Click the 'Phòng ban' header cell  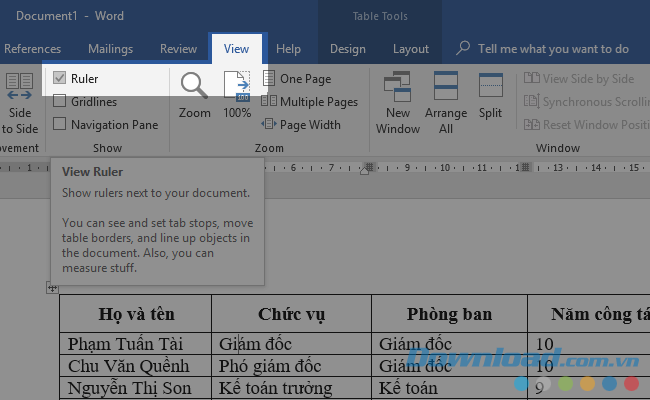(449, 314)
